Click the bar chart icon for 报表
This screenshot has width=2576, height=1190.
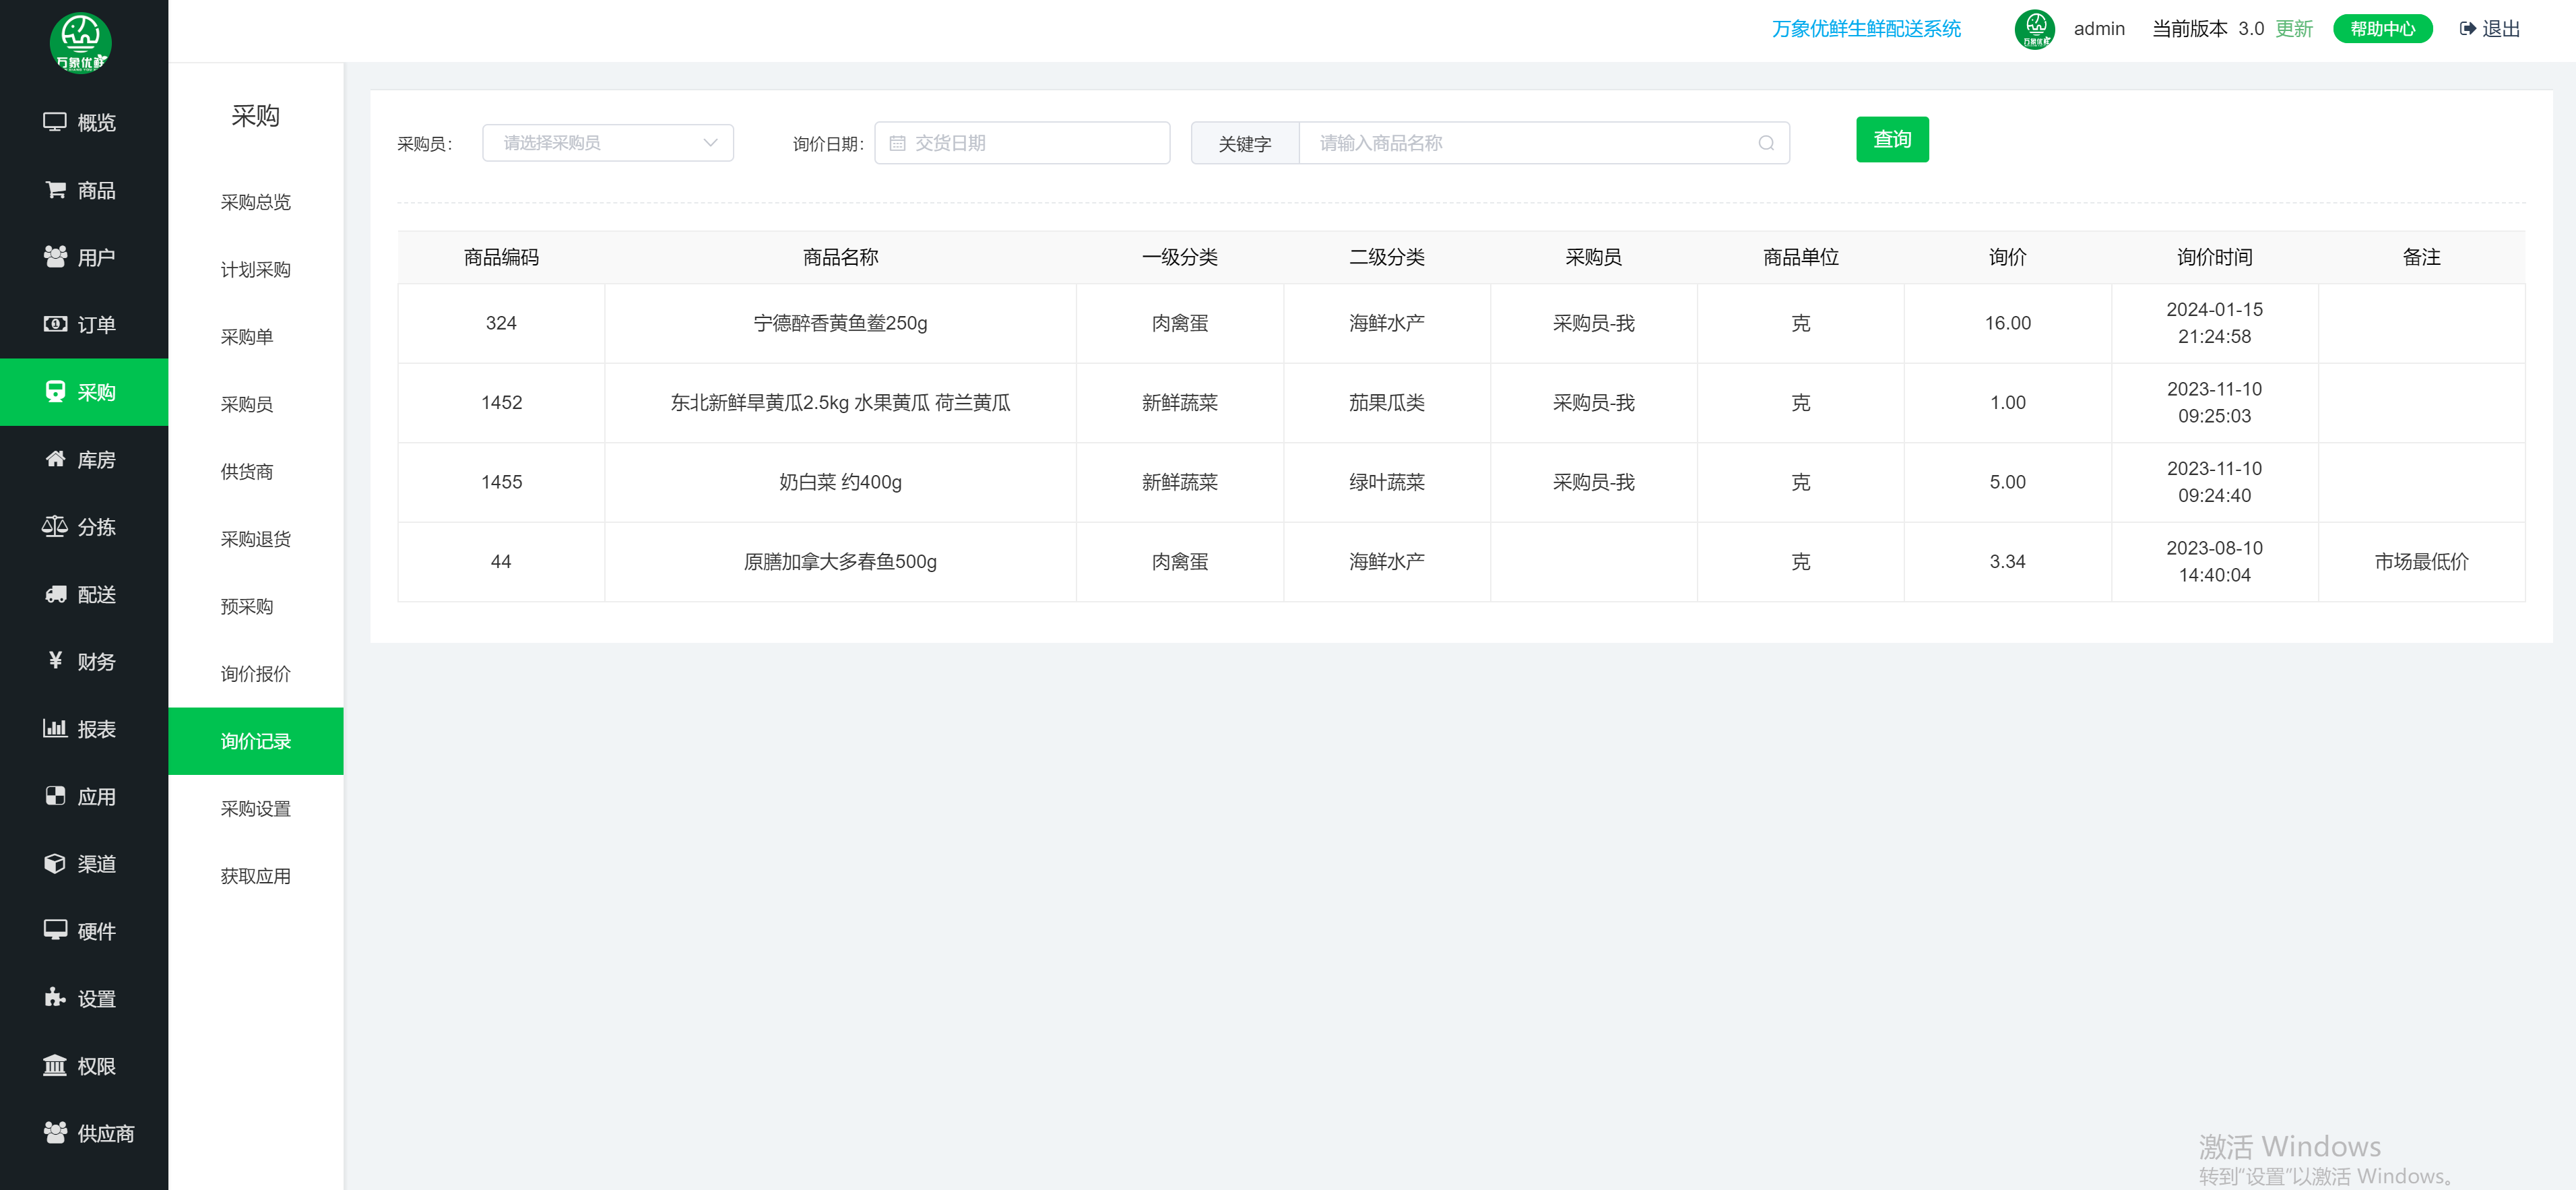(55, 728)
